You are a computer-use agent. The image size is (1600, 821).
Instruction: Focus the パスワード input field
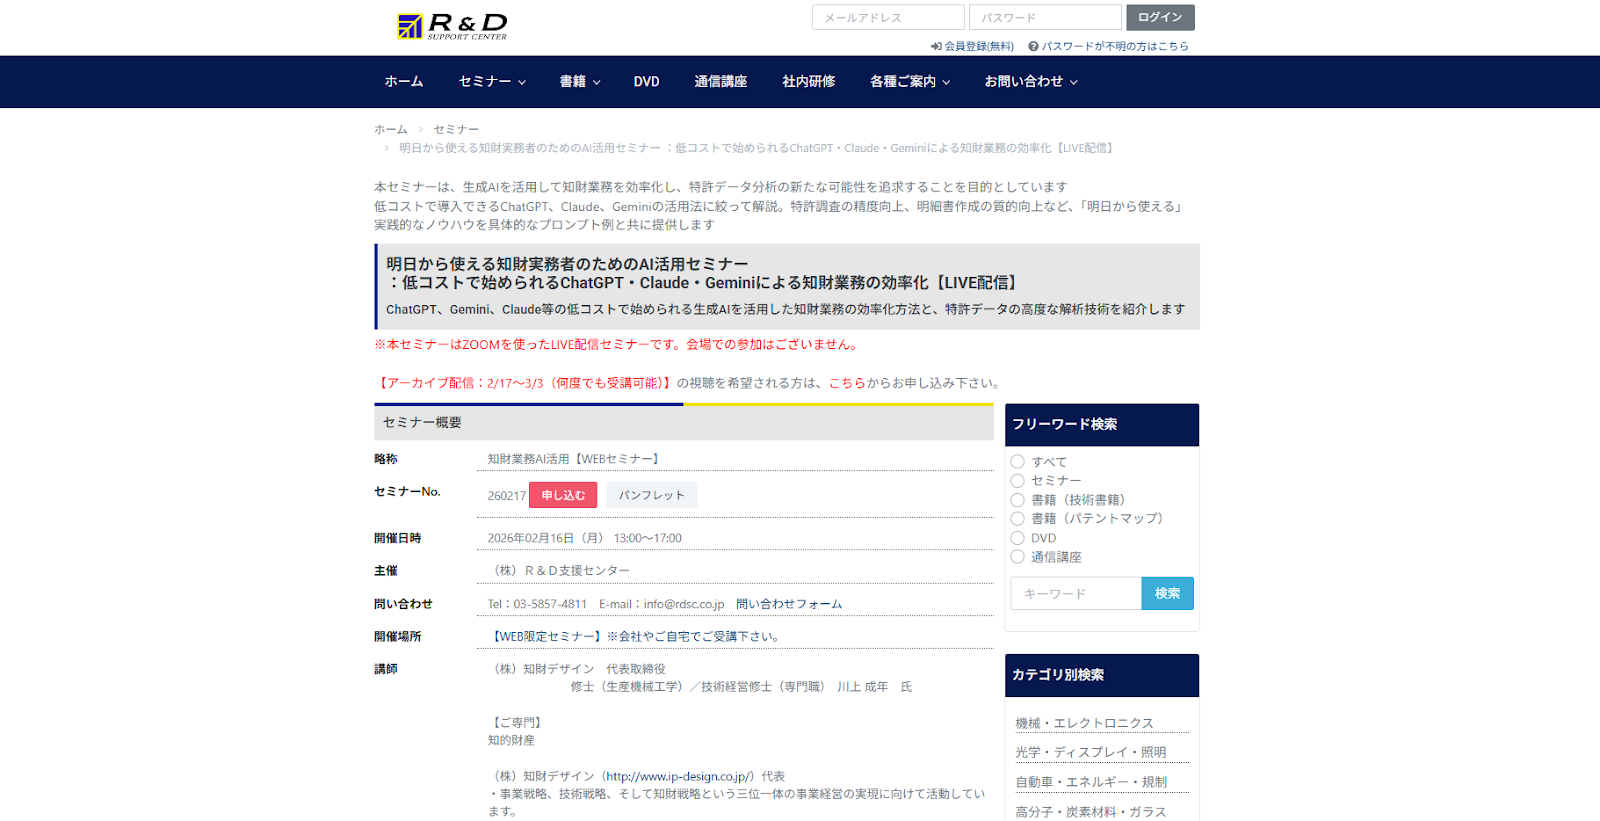coord(1045,18)
